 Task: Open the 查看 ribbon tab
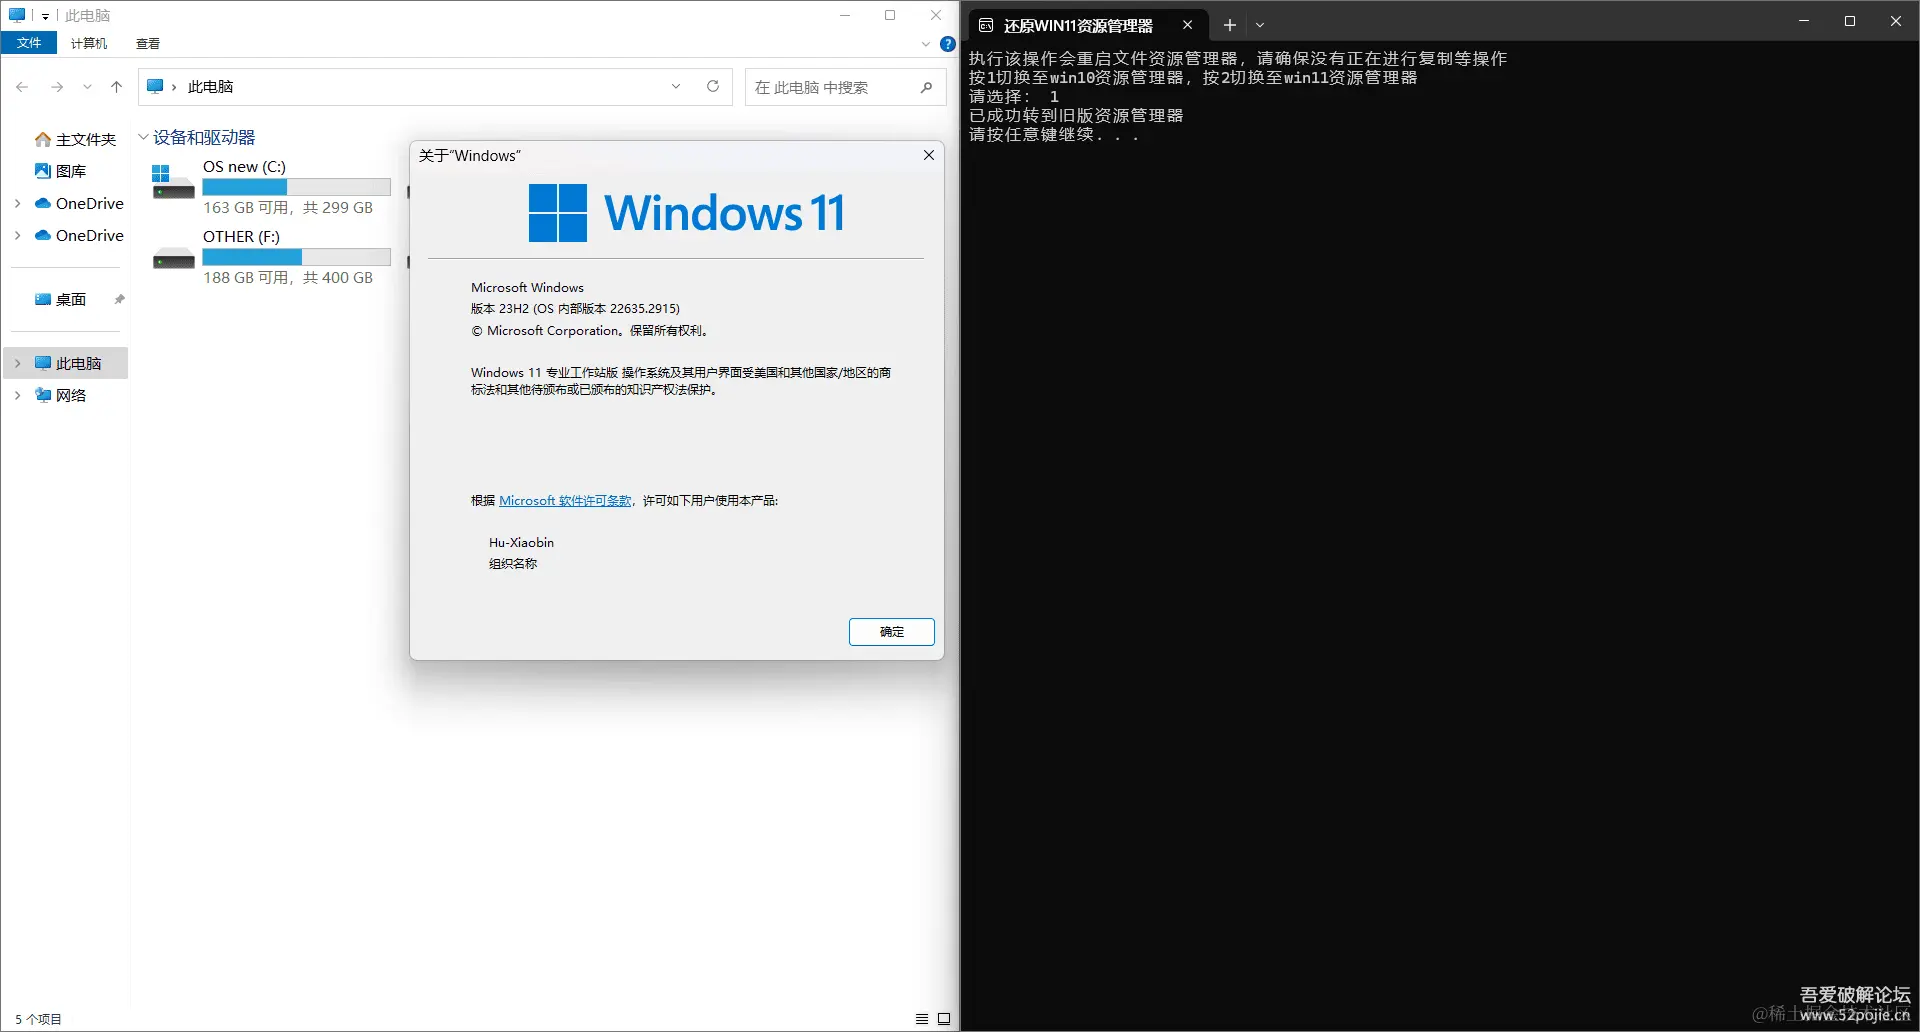tap(148, 43)
